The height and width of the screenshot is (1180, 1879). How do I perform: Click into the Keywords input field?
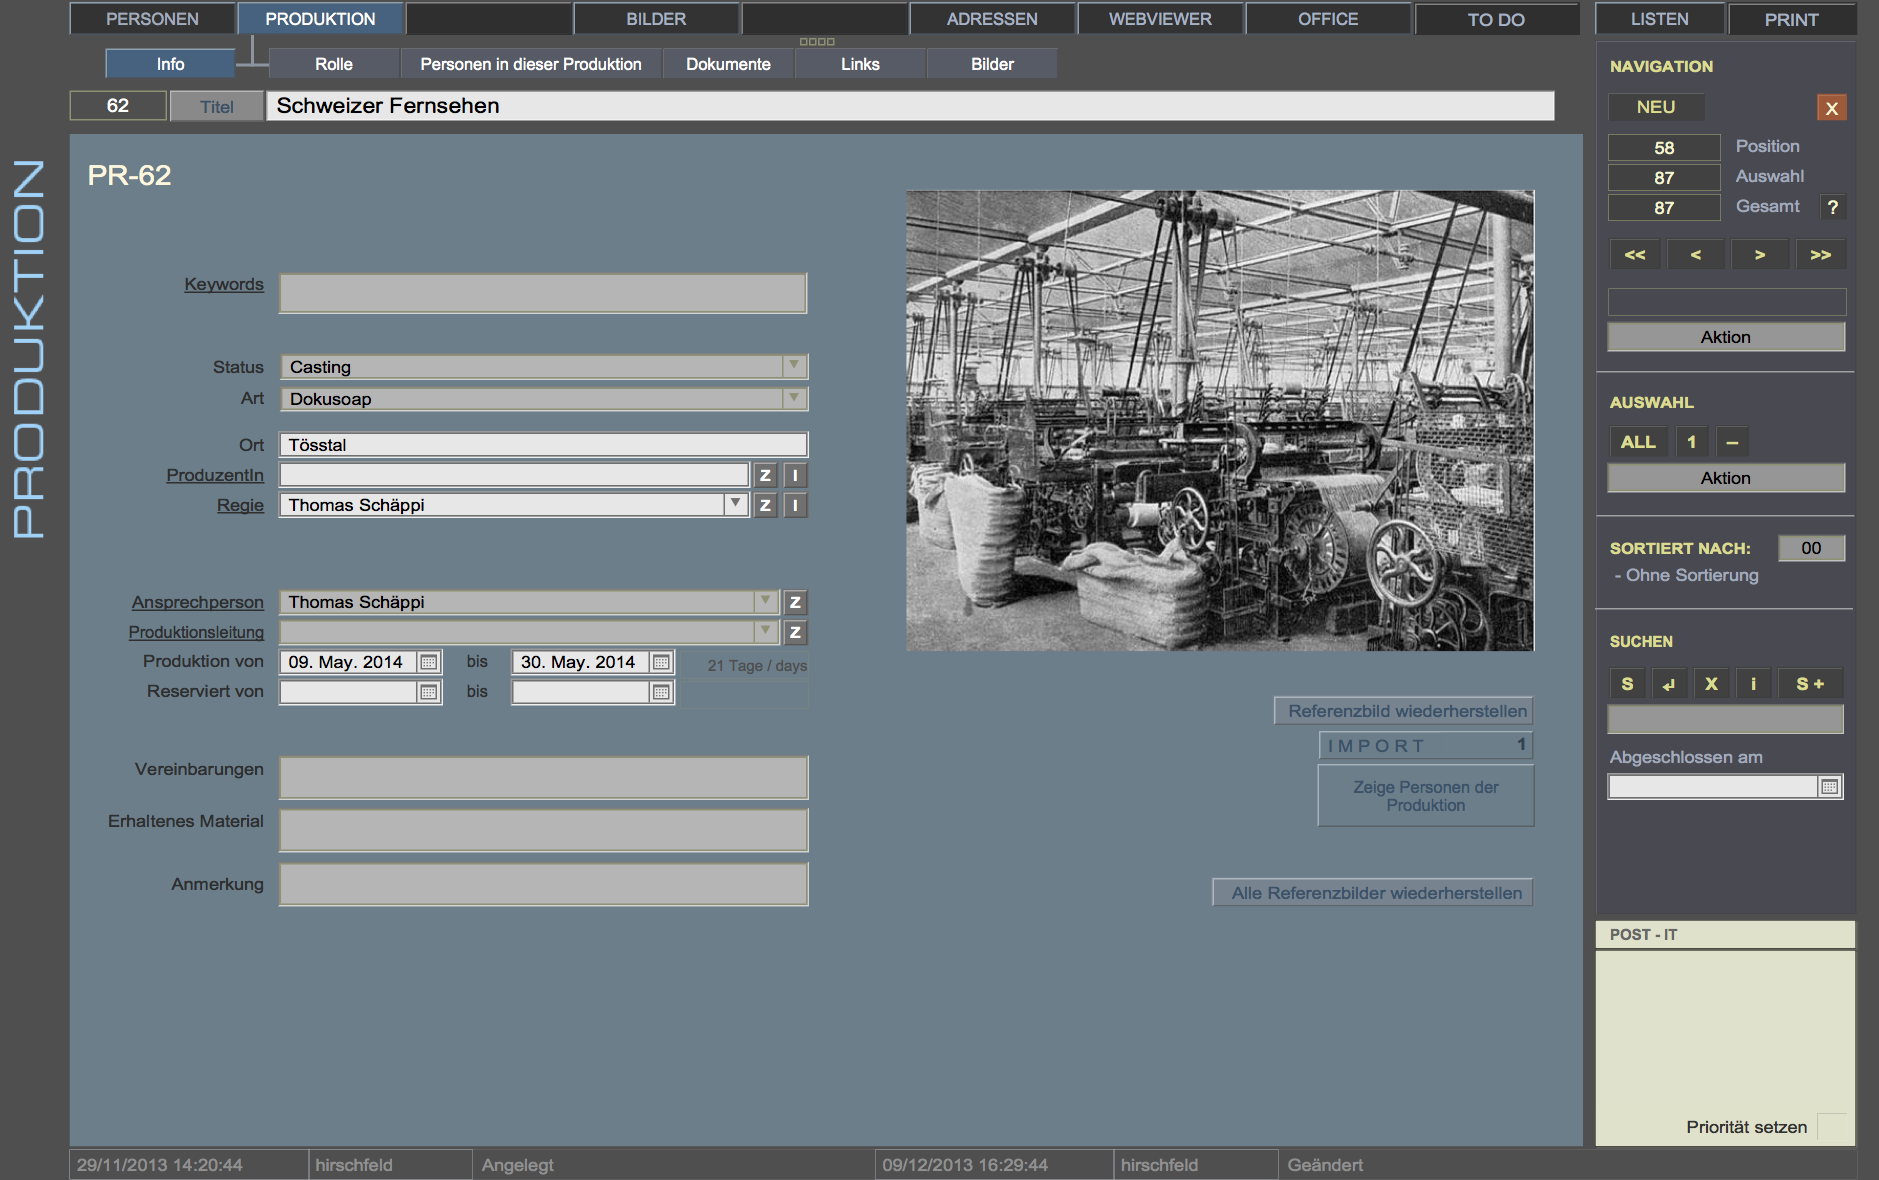543,293
